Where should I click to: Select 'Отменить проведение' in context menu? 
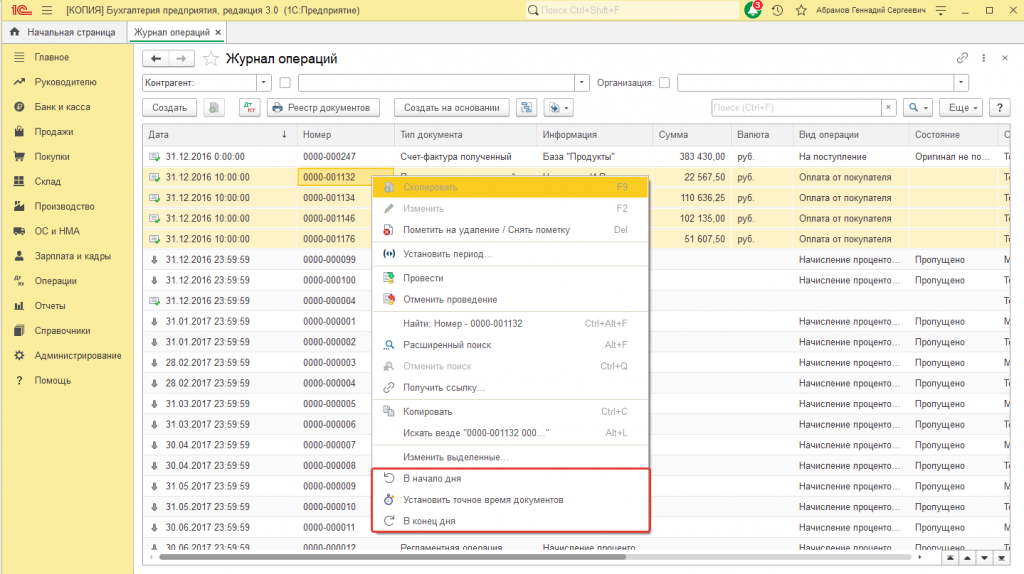point(449,299)
